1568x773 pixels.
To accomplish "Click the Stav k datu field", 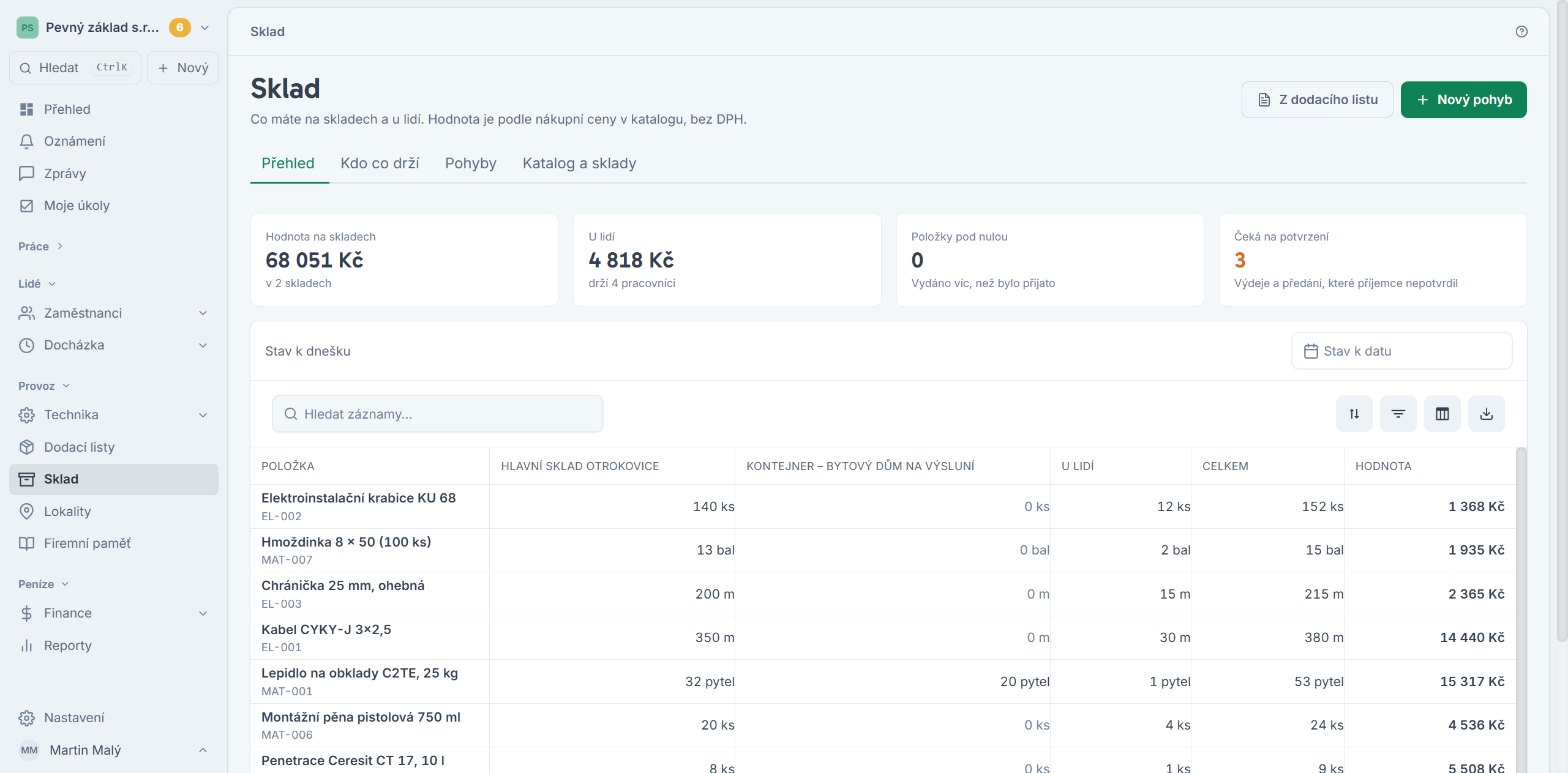I will point(1401,351).
